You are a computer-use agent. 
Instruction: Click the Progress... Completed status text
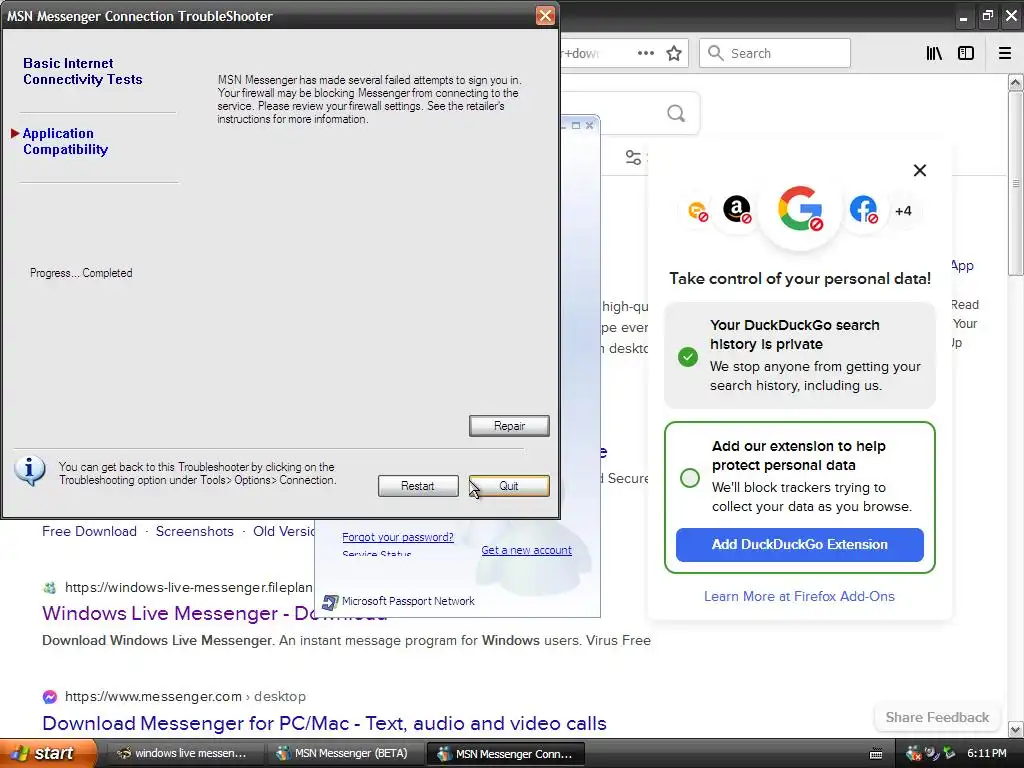81,273
